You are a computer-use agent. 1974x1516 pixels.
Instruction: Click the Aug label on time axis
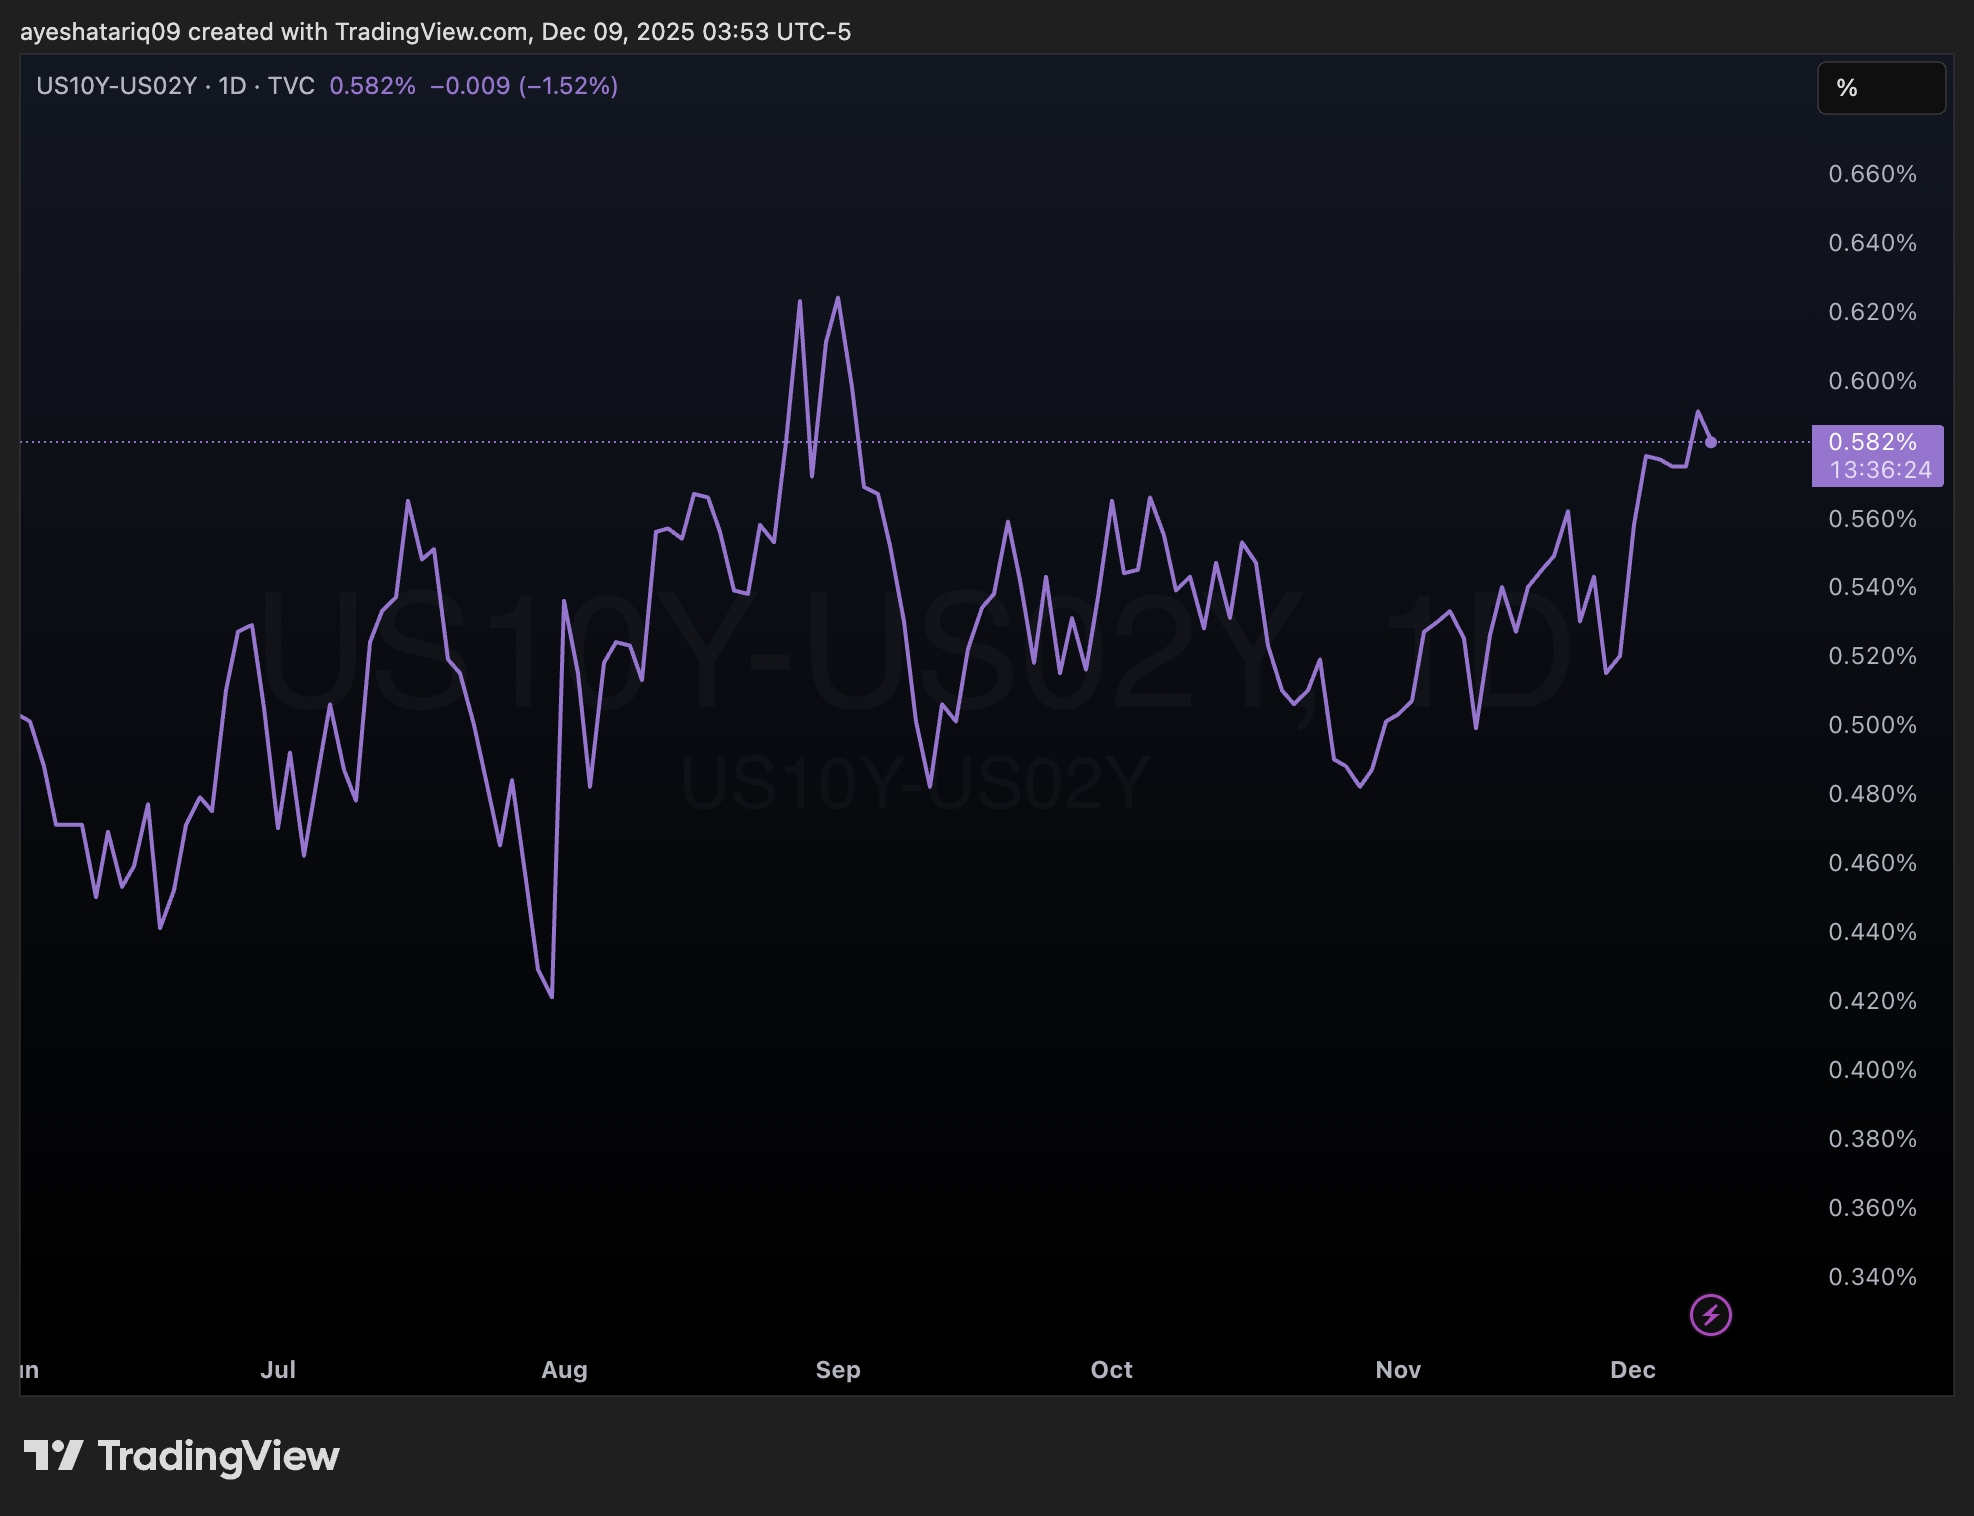564,1370
